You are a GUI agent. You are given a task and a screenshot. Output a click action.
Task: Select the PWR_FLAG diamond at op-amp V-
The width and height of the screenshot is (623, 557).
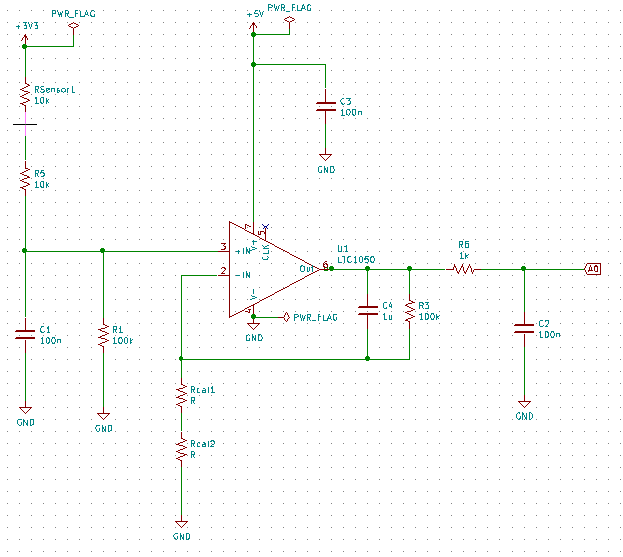[286, 317]
